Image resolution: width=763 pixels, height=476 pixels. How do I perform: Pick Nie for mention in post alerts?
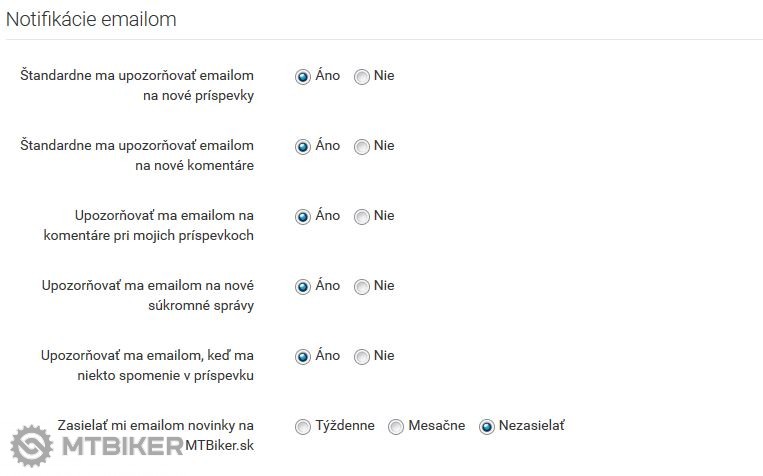coord(362,357)
